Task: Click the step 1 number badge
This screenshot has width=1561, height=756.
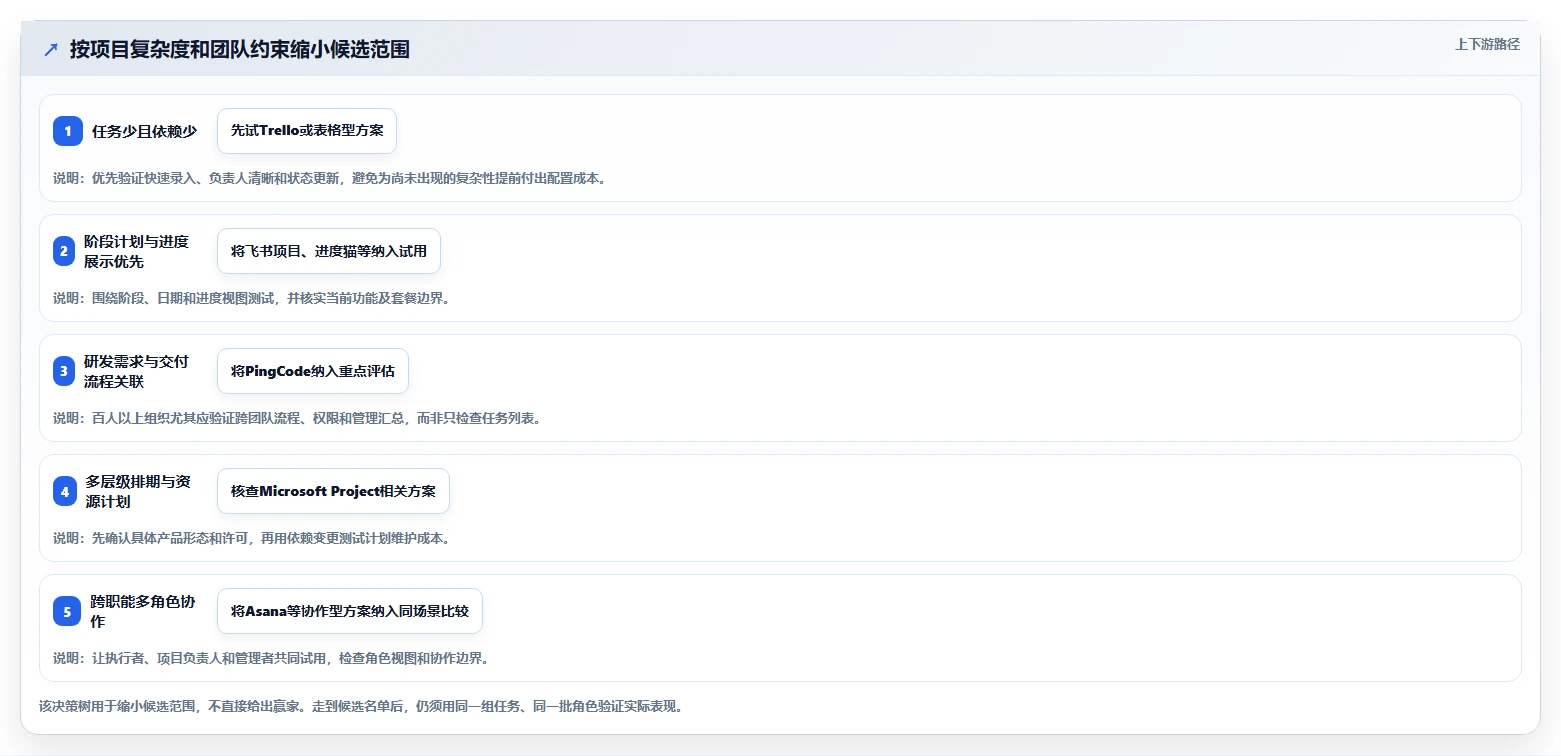Action: pos(68,131)
